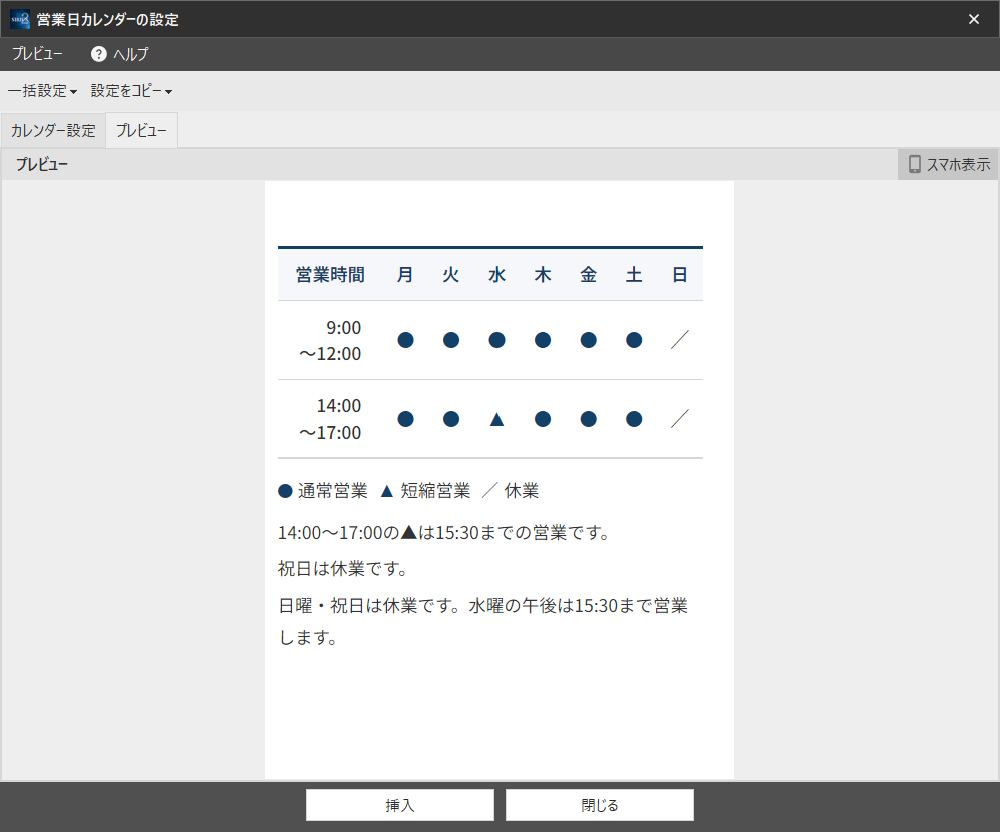Click the note 14:00～17:00の▲は15:30までの営業です
The image size is (1000, 832).
point(445,532)
